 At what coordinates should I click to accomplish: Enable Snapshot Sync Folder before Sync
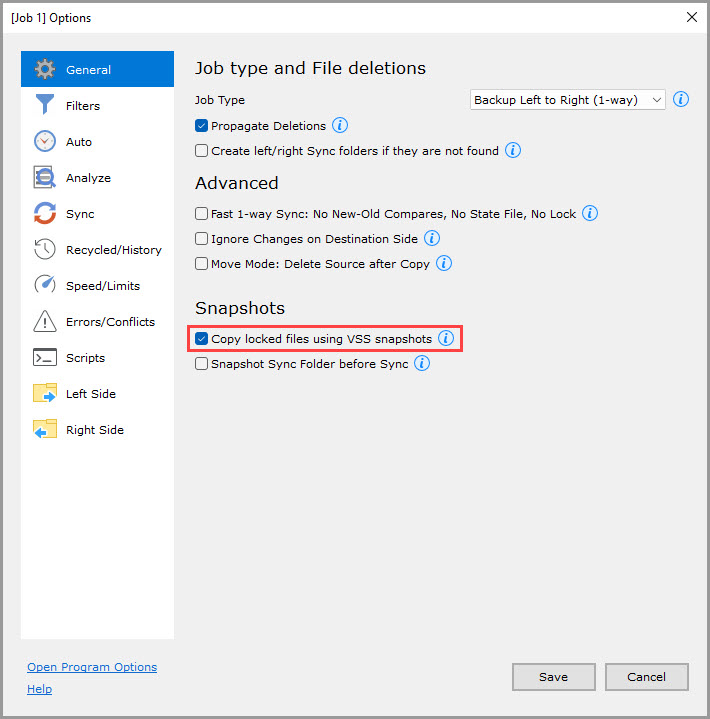[202, 364]
